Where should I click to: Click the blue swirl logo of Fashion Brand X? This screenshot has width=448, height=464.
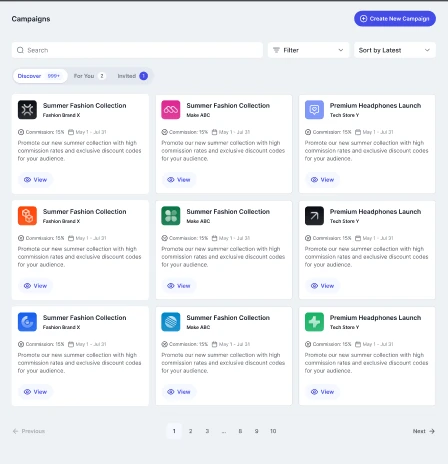point(27,322)
